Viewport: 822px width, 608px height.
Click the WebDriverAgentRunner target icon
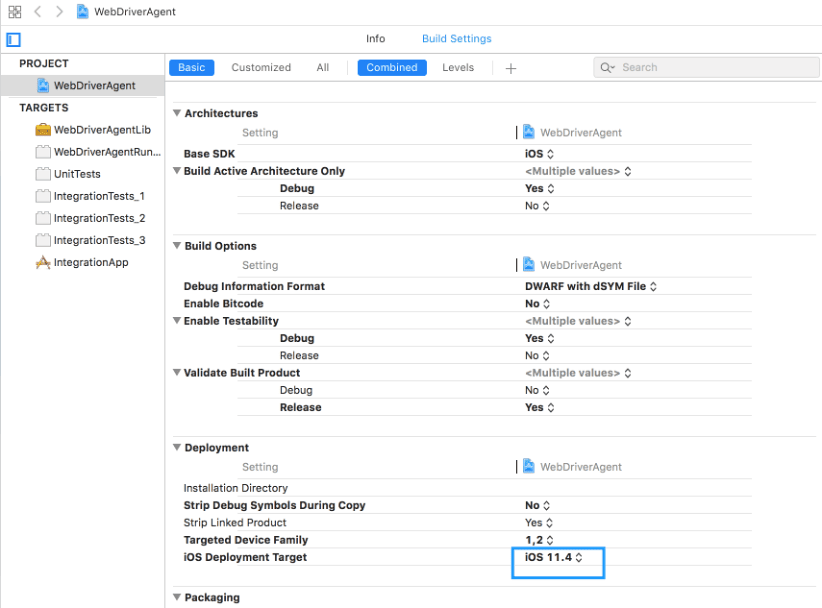coord(44,151)
